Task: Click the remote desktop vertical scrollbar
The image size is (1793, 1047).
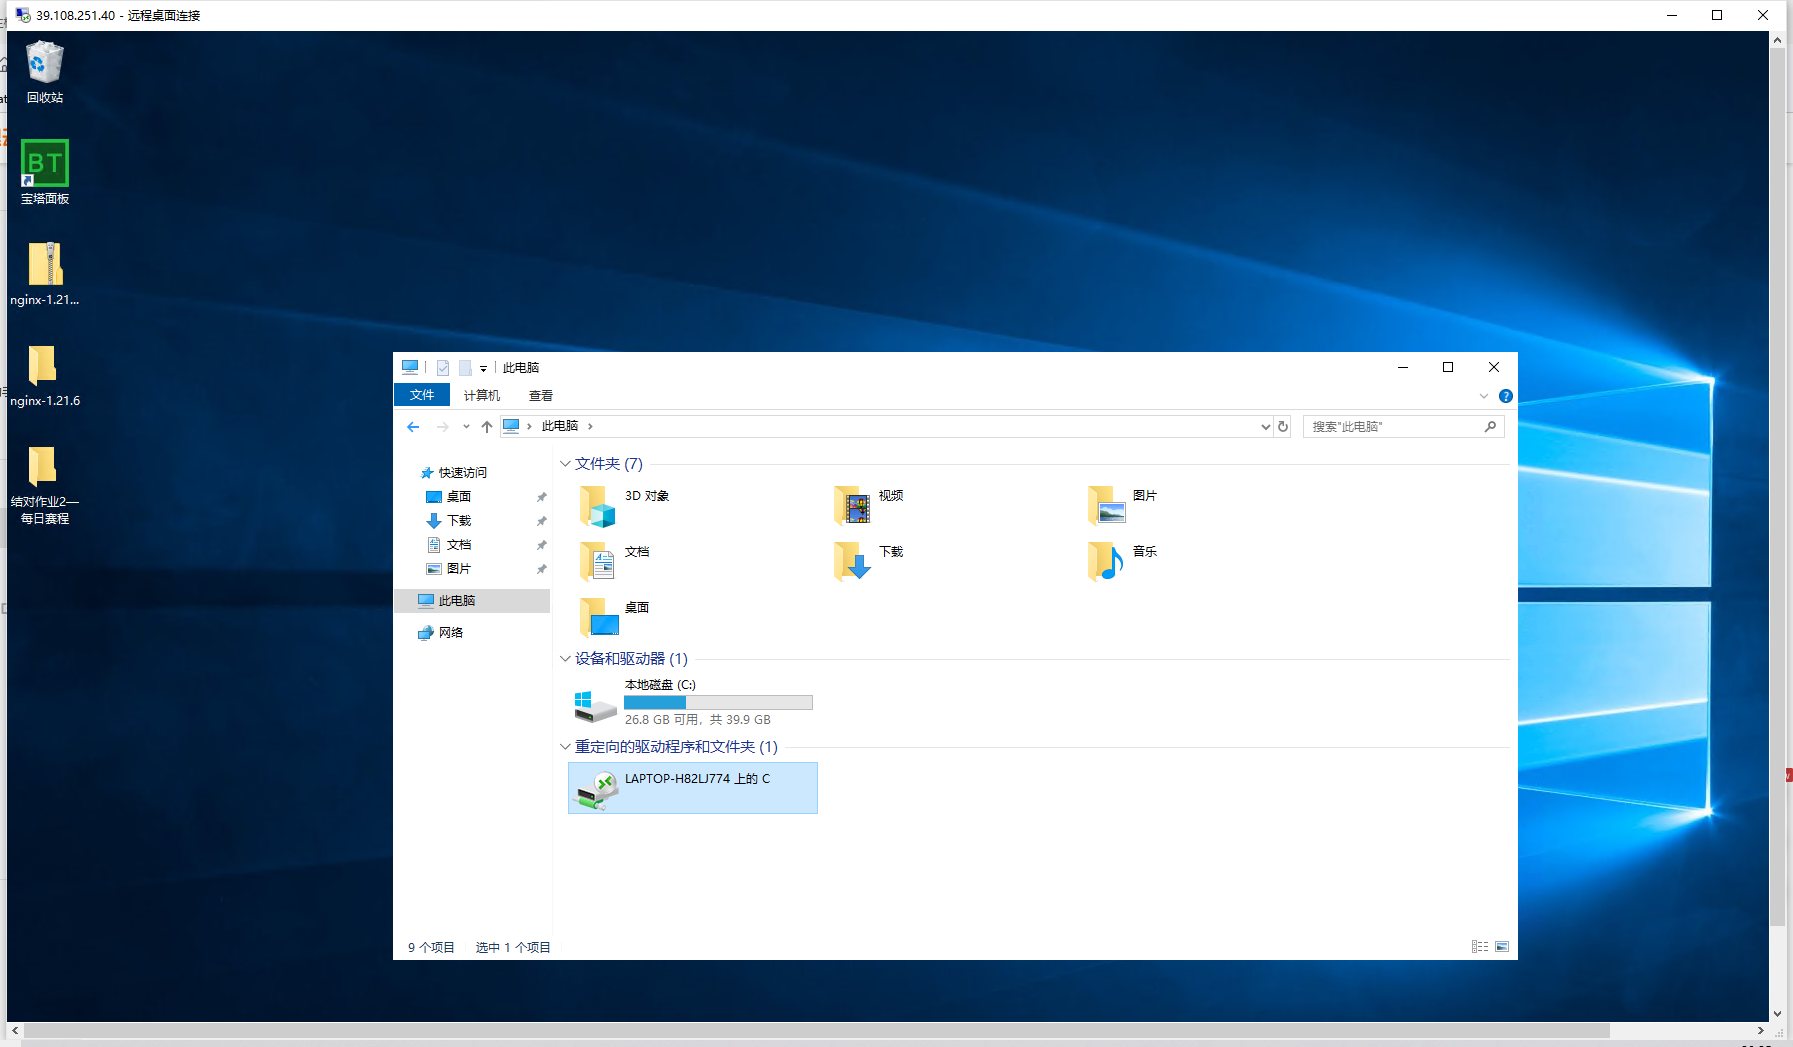Action: (1777, 486)
